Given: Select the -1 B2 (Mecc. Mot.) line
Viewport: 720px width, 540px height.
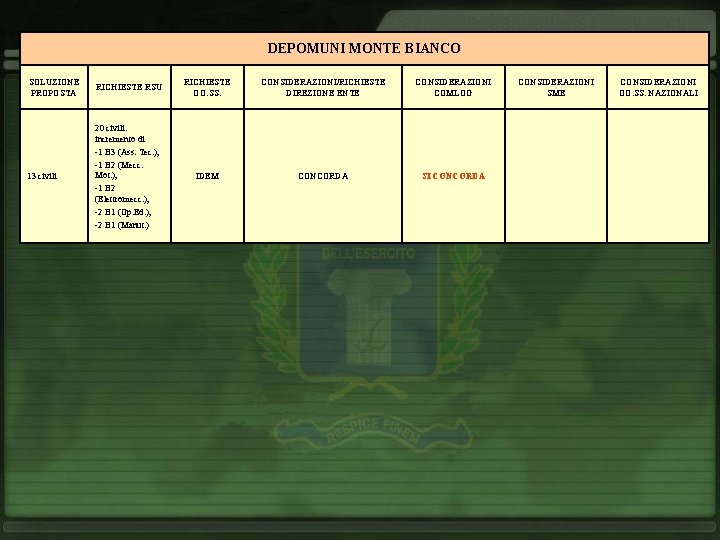Looking at the screenshot, I should (119, 170).
